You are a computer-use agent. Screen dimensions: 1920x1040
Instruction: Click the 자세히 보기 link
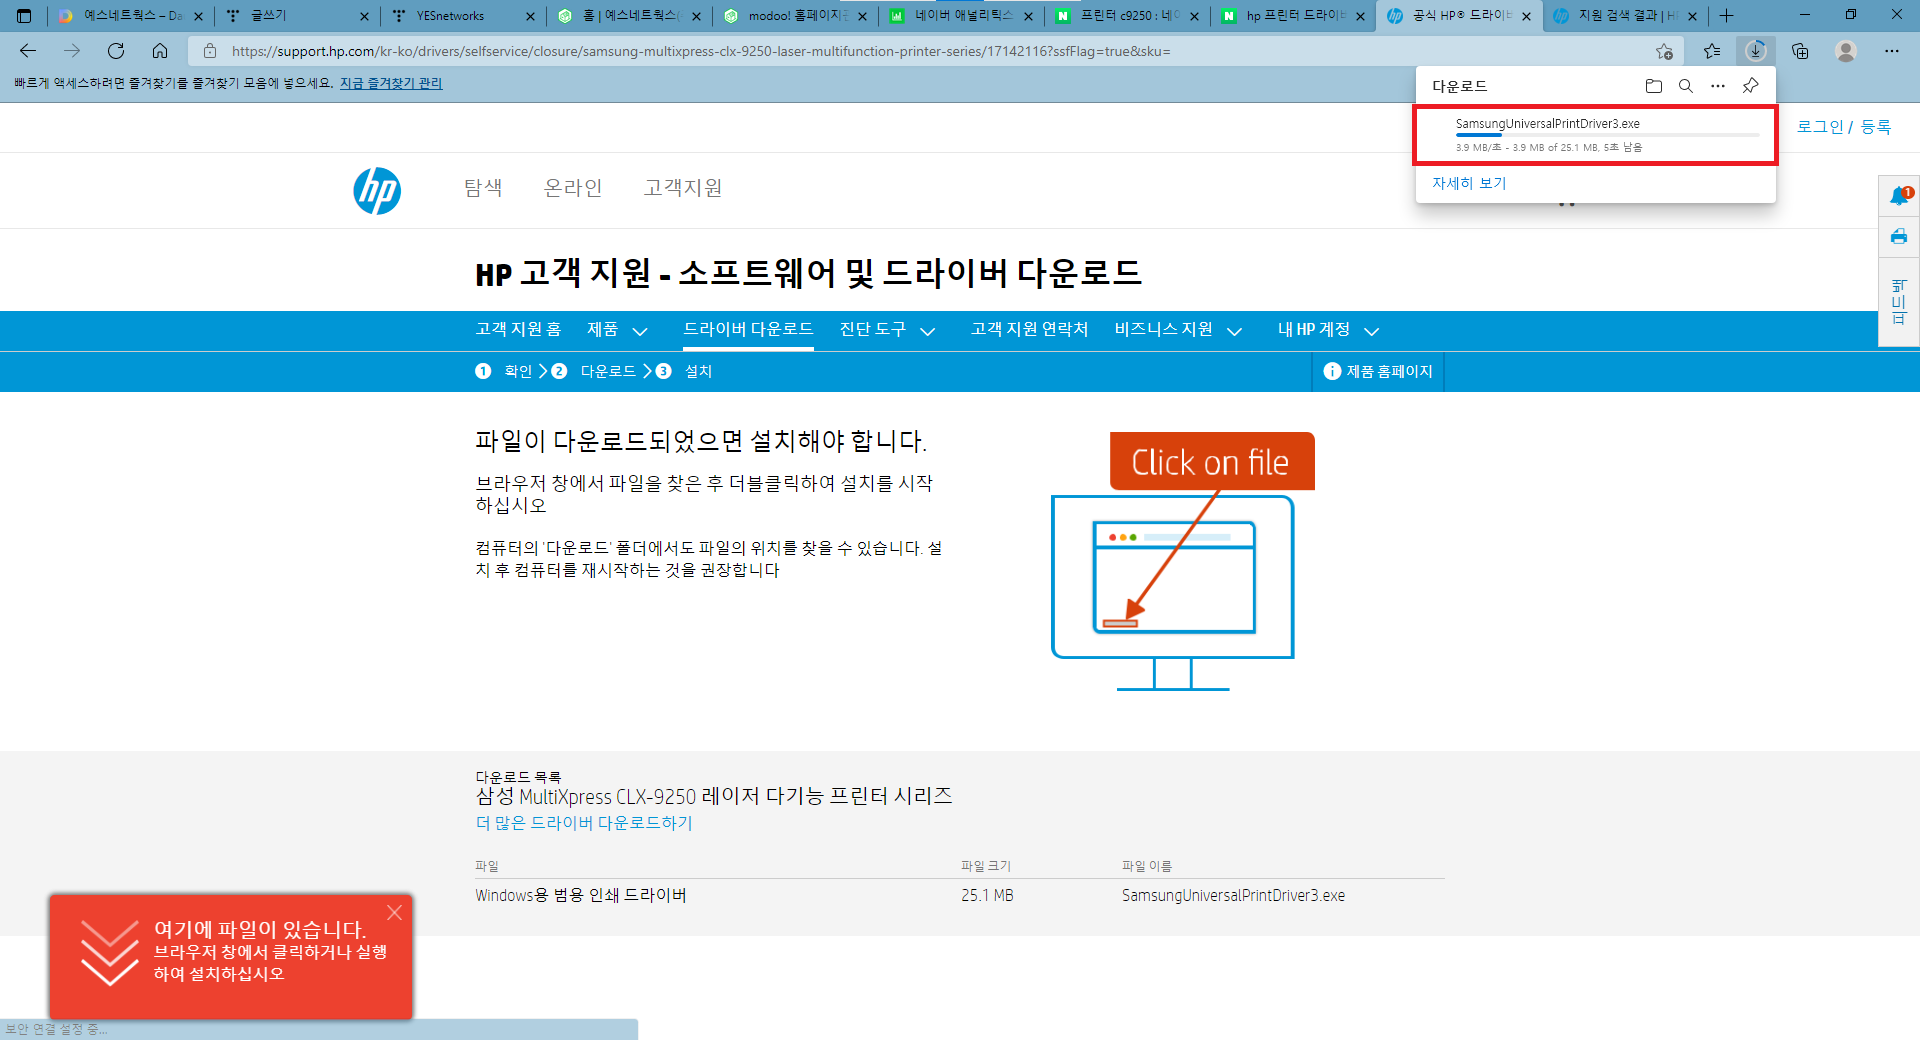1469,183
